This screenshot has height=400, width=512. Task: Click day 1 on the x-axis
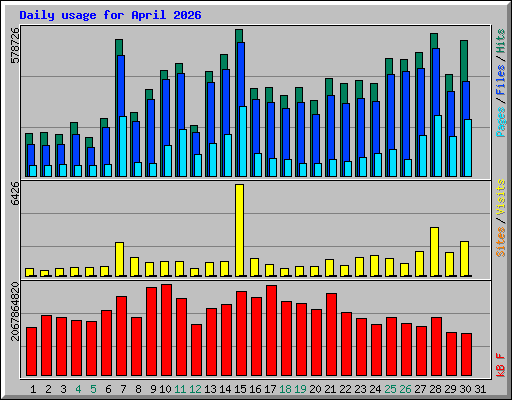click(33, 389)
